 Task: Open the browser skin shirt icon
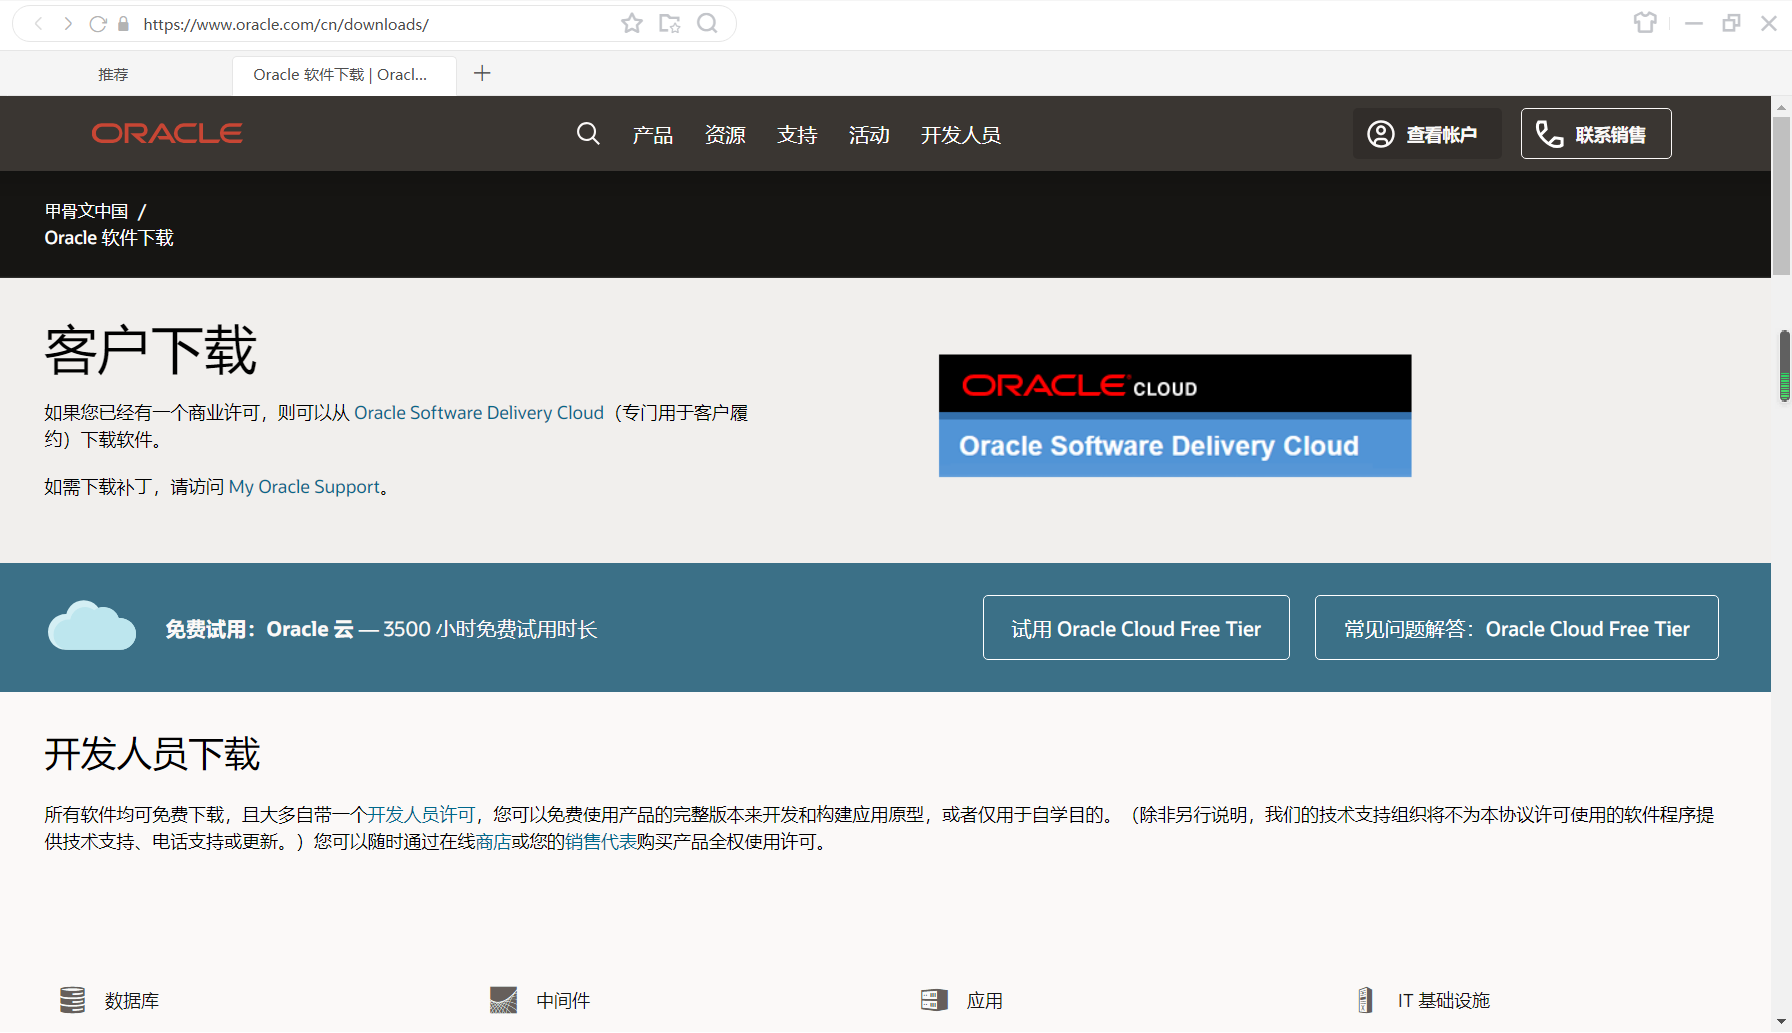click(x=1645, y=23)
